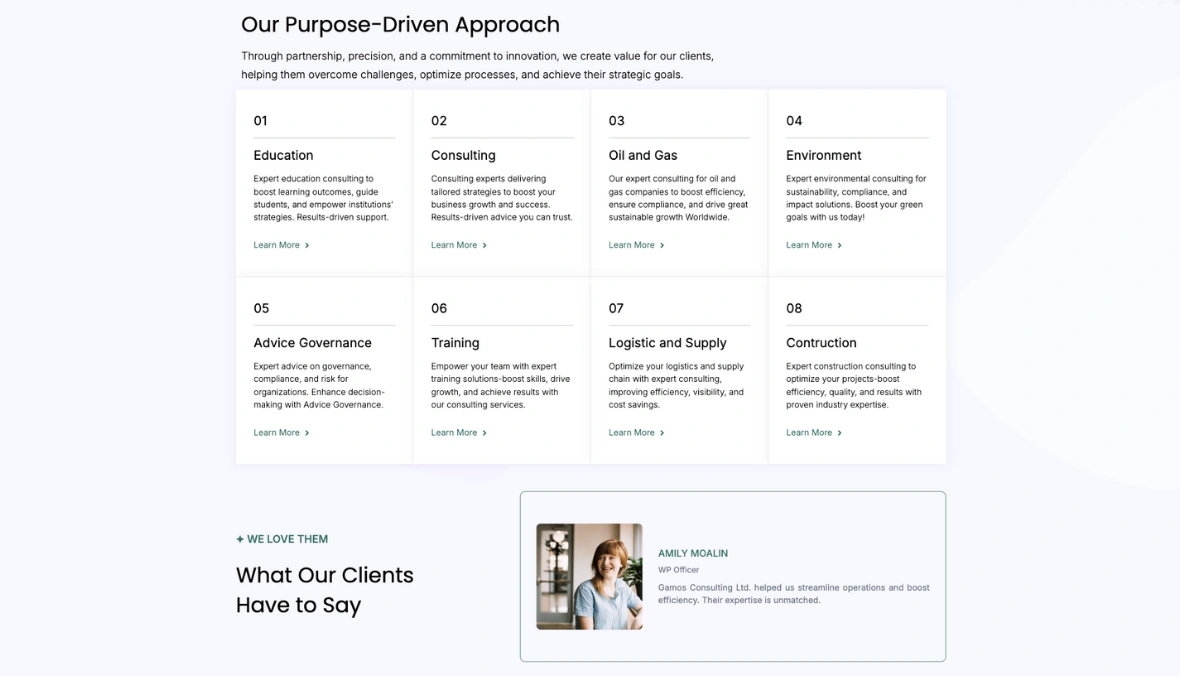This screenshot has height=676, width=1180.
Task: Click Amily Moalin's testimonial photo
Action: tap(589, 576)
